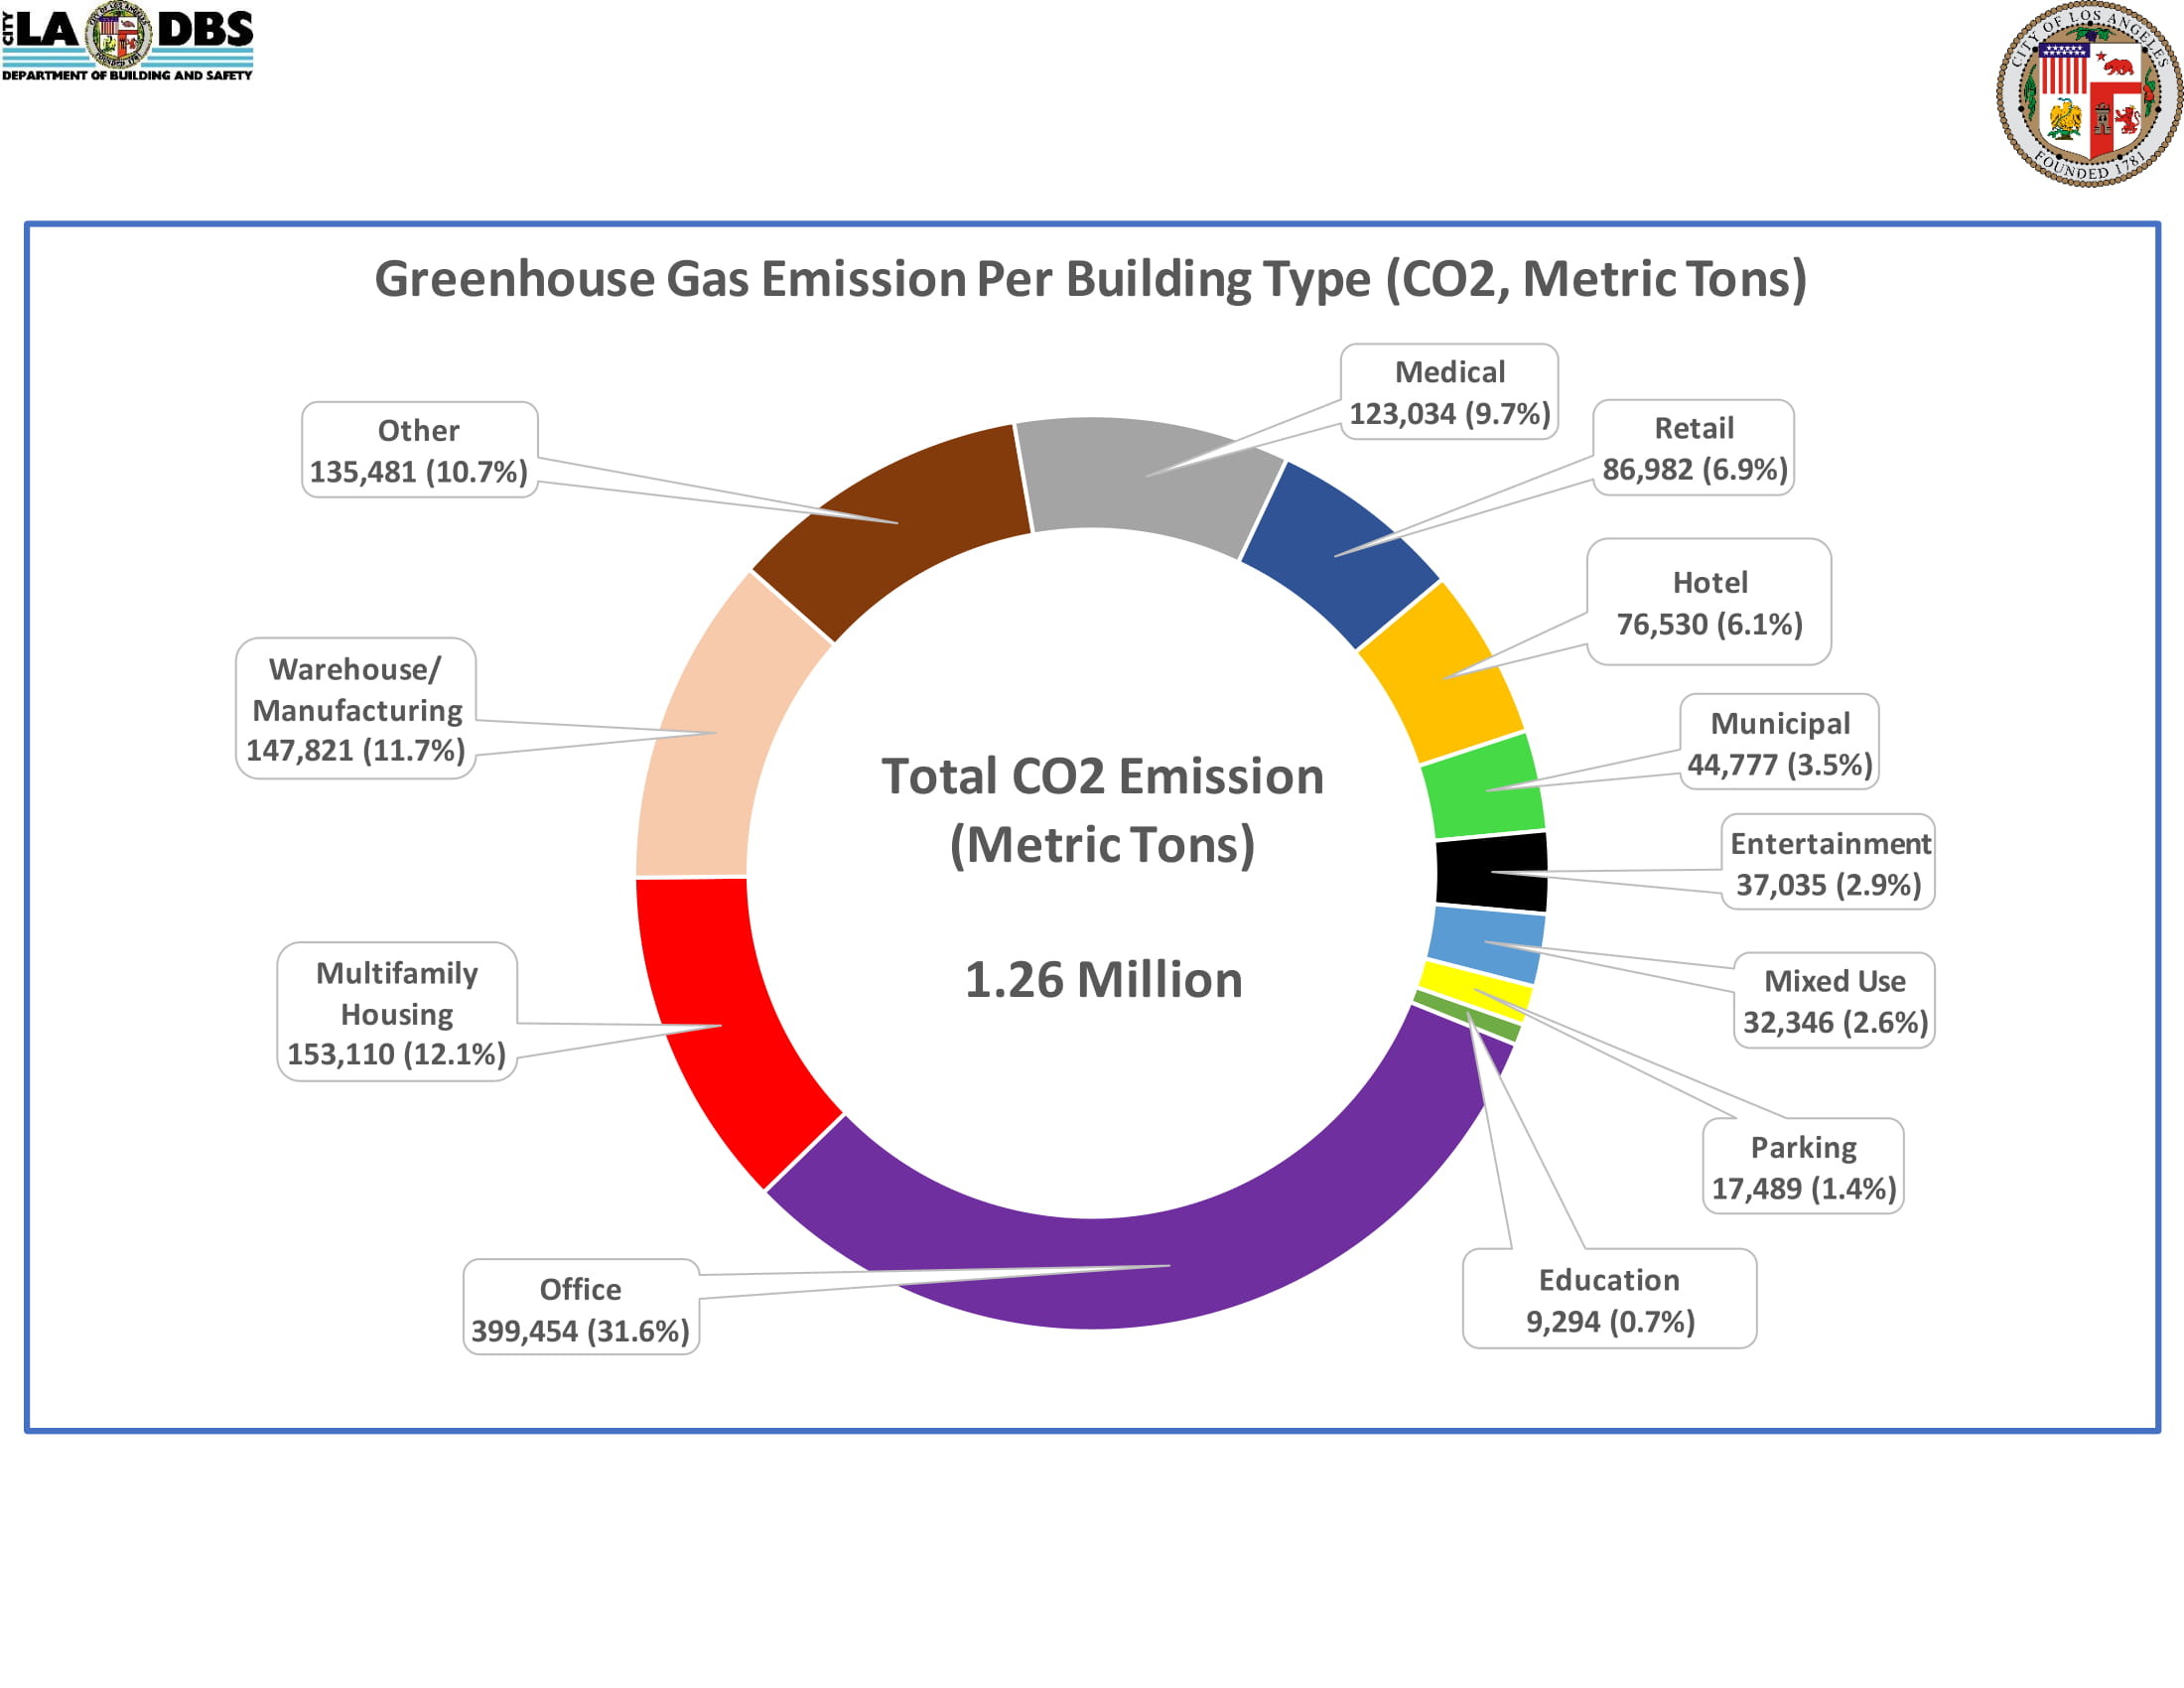Select the Warehouse/Manufacturing 147,821 (11.7%) label
2184x1688 pixels.
(x=356, y=708)
